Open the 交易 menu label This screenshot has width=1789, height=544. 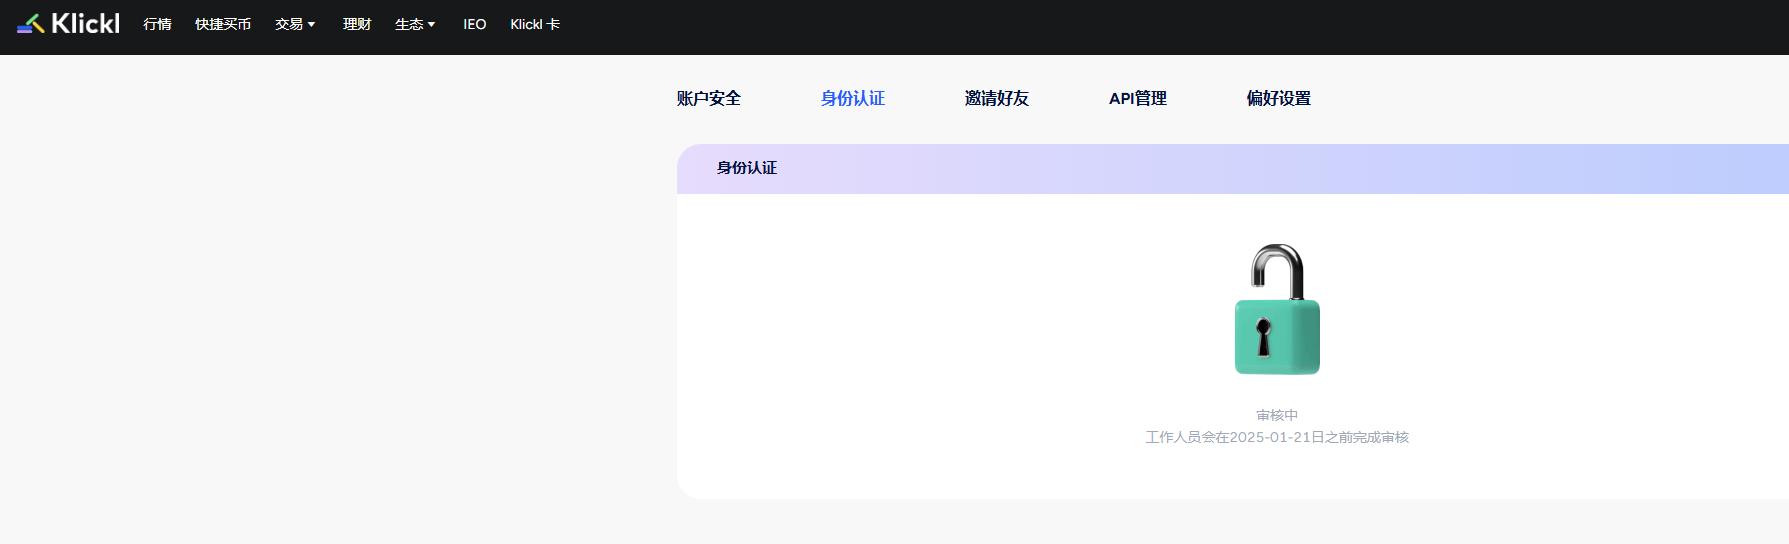click(x=289, y=24)
